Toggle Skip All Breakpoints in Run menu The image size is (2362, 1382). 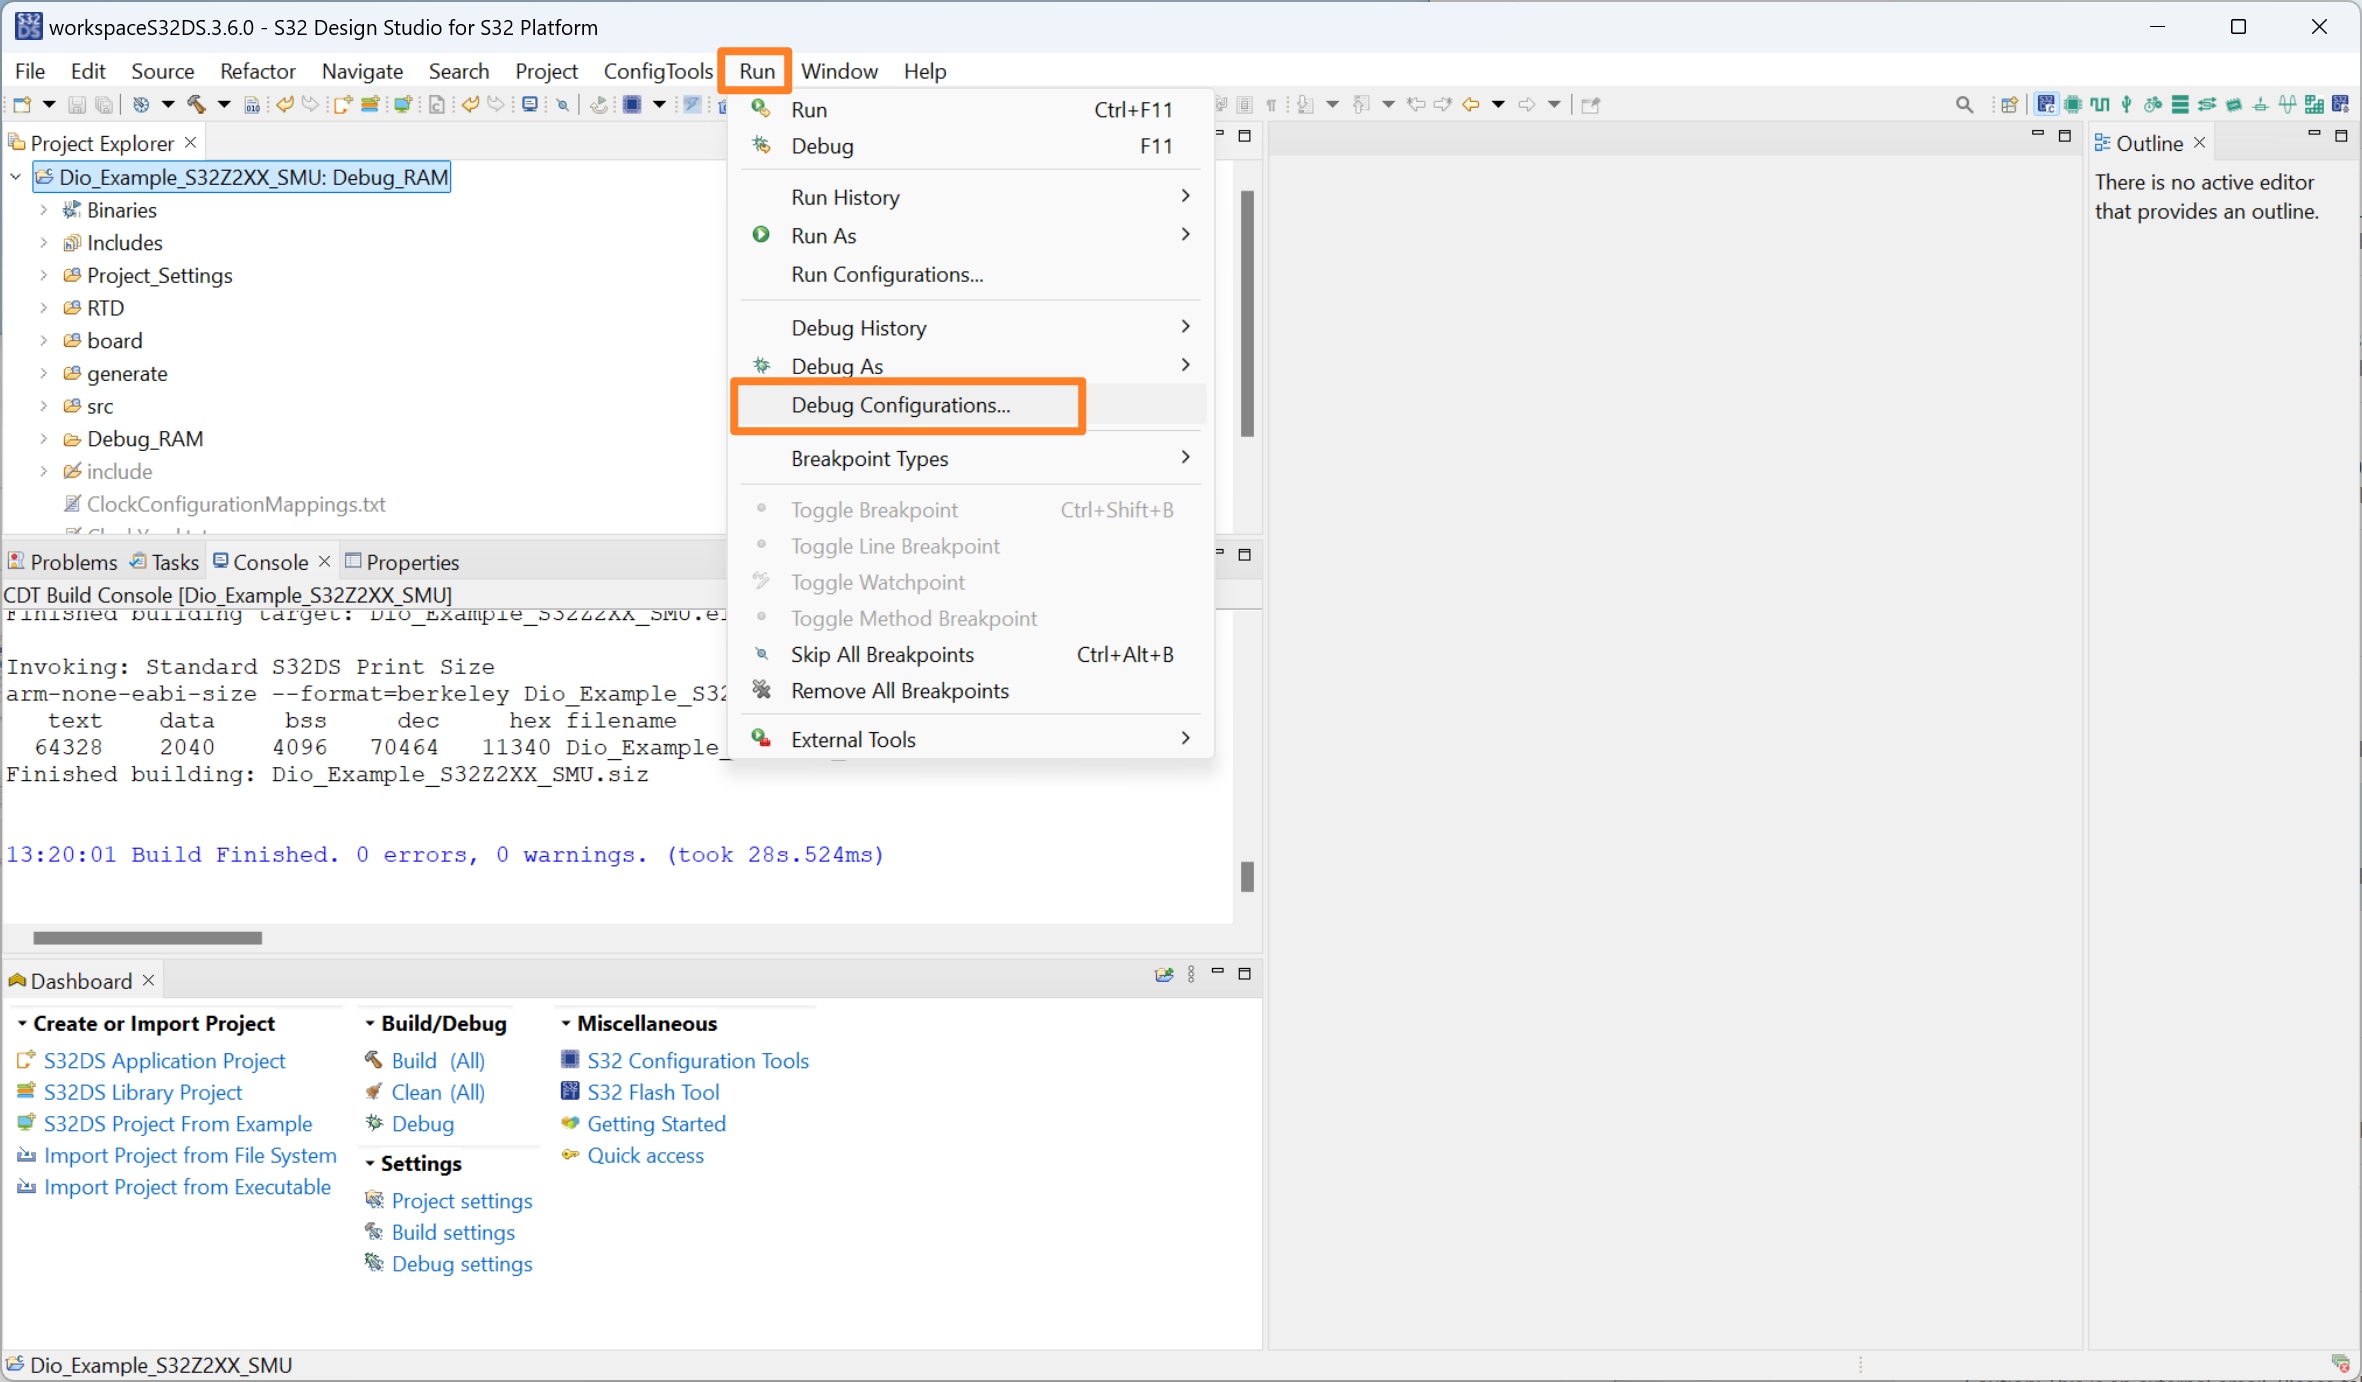pyautogui.click(x=882, y=655)
